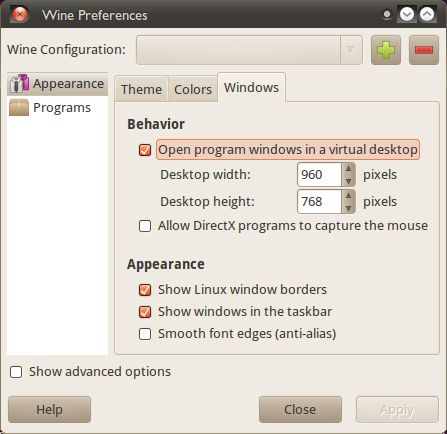The width and height of the screenshot is (447, 434).
Task: Click the maximize up-arrow title bar icon
Action: [x=427, y=14]
